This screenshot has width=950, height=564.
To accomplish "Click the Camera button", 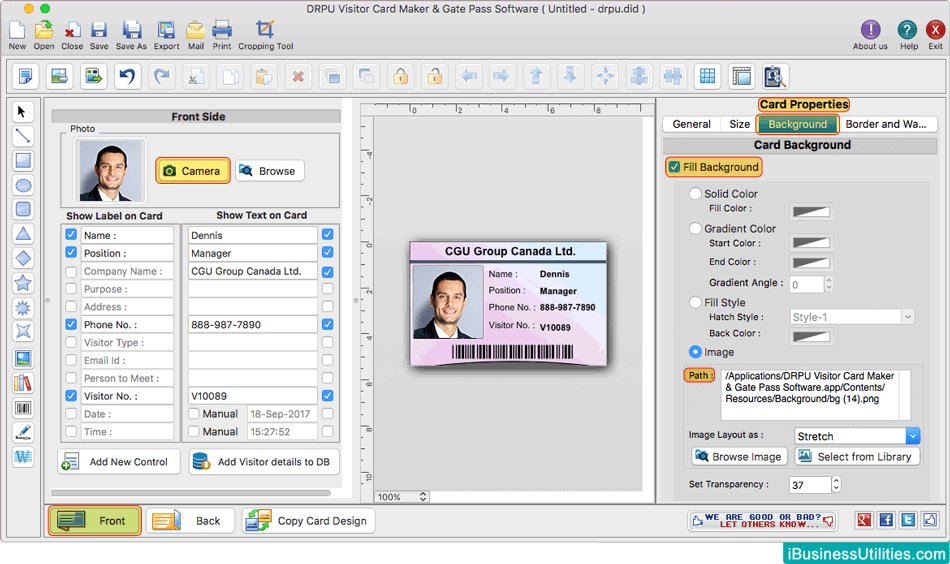I will [x=193, y=171].
